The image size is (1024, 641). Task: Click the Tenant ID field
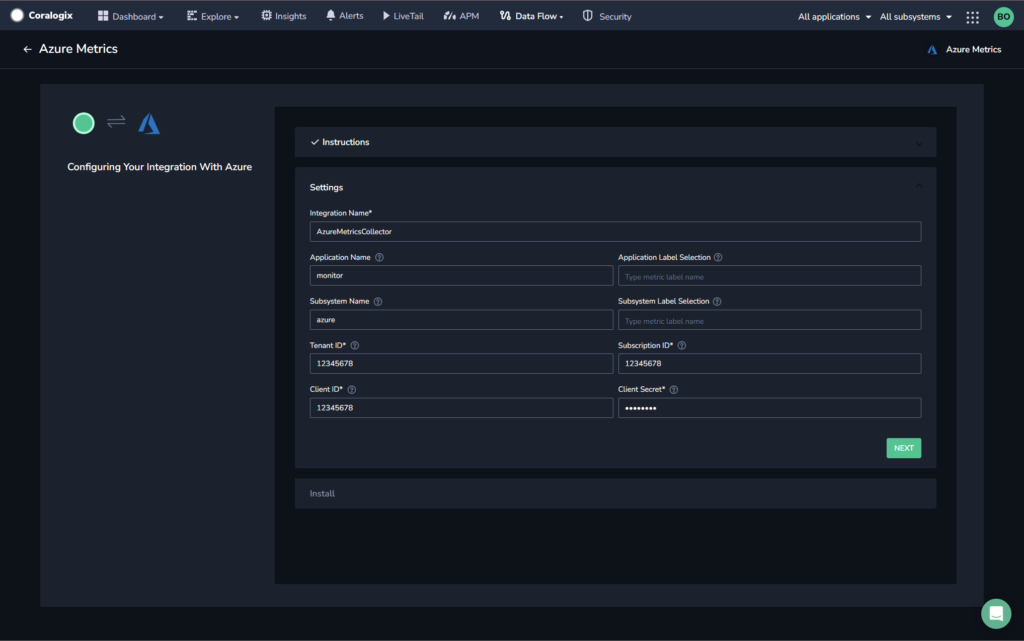(x=461, y=364)
